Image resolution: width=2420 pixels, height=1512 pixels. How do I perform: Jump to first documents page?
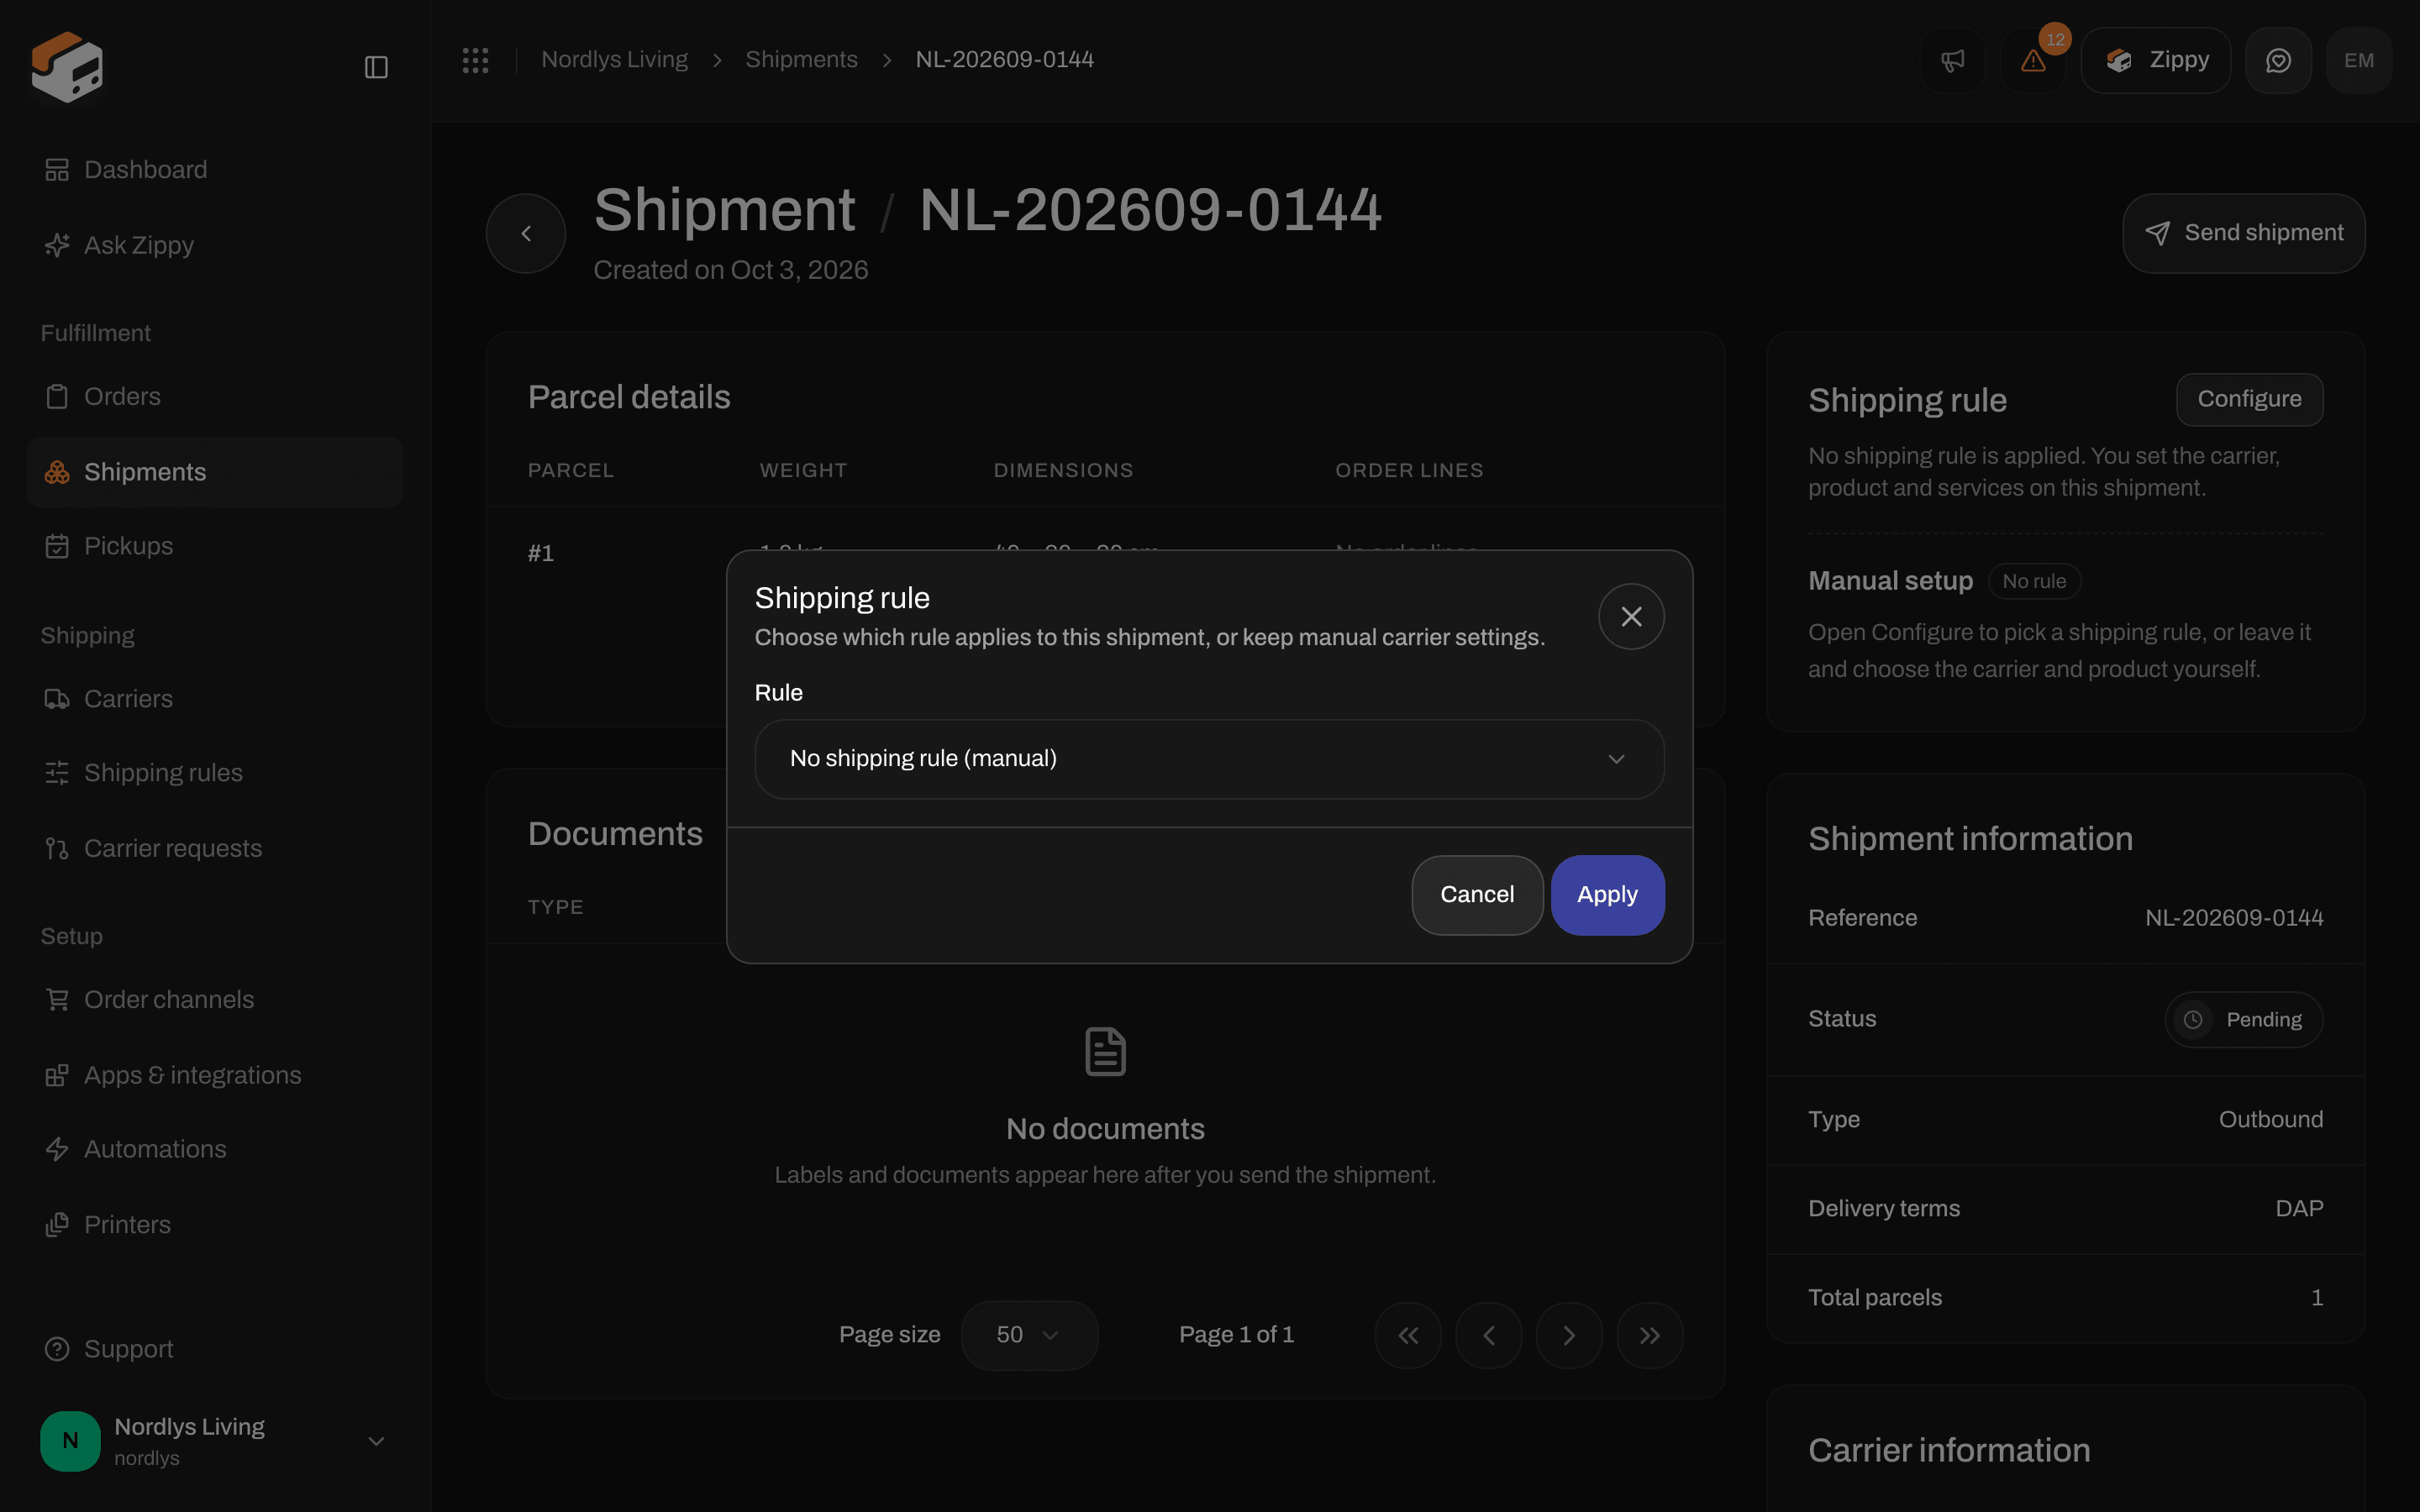[x=1408, y=1335]
